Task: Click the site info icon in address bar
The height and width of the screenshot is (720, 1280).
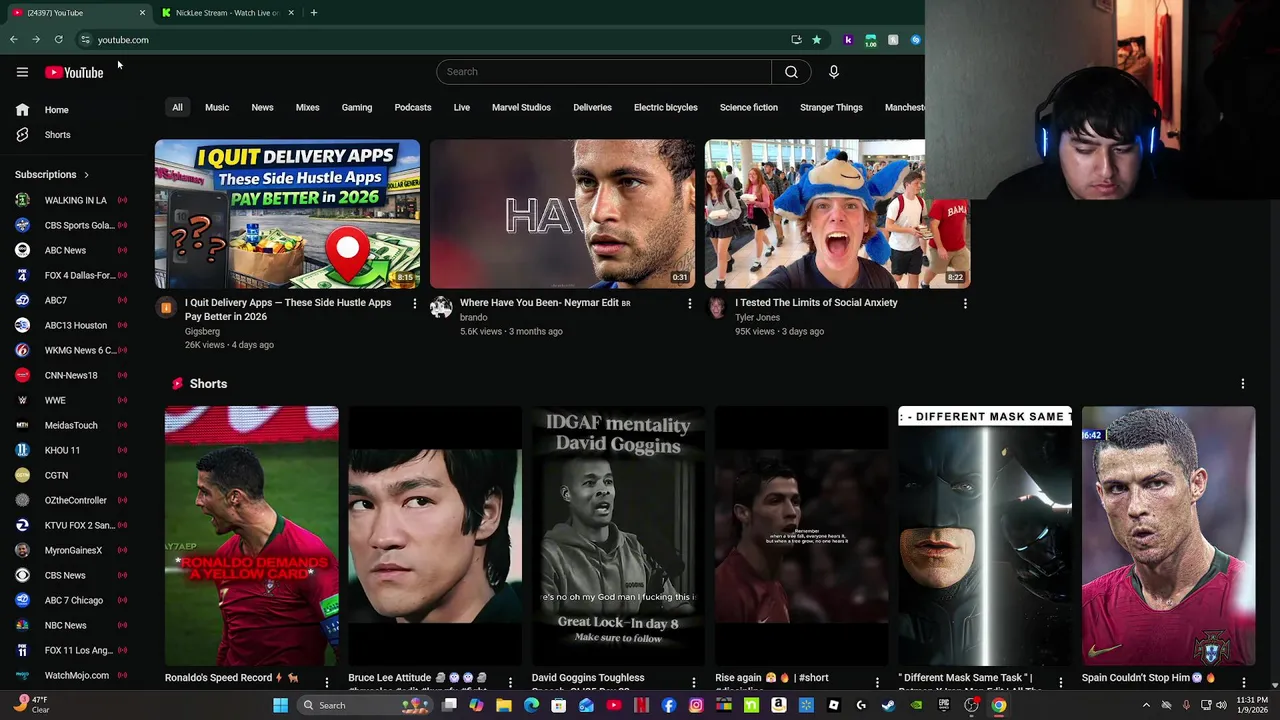Action: pyautogui.click(x=85, y=40)
